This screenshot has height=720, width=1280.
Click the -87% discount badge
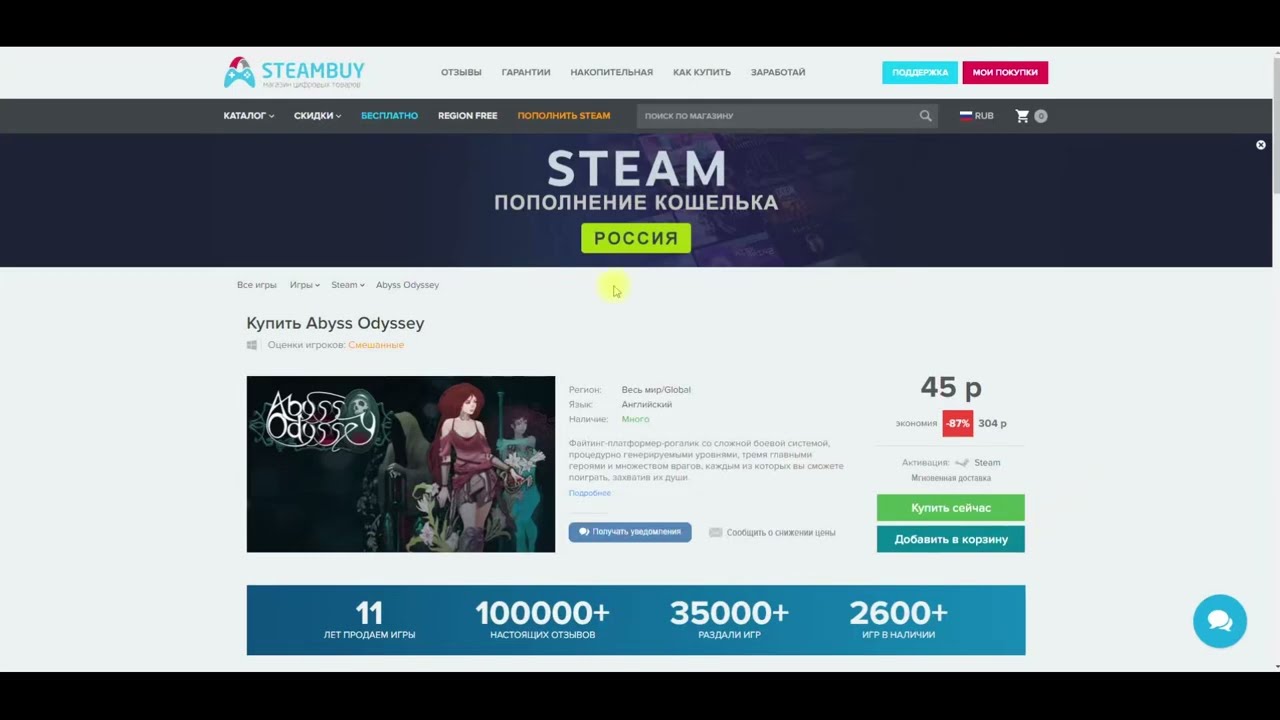click(958, 423)
